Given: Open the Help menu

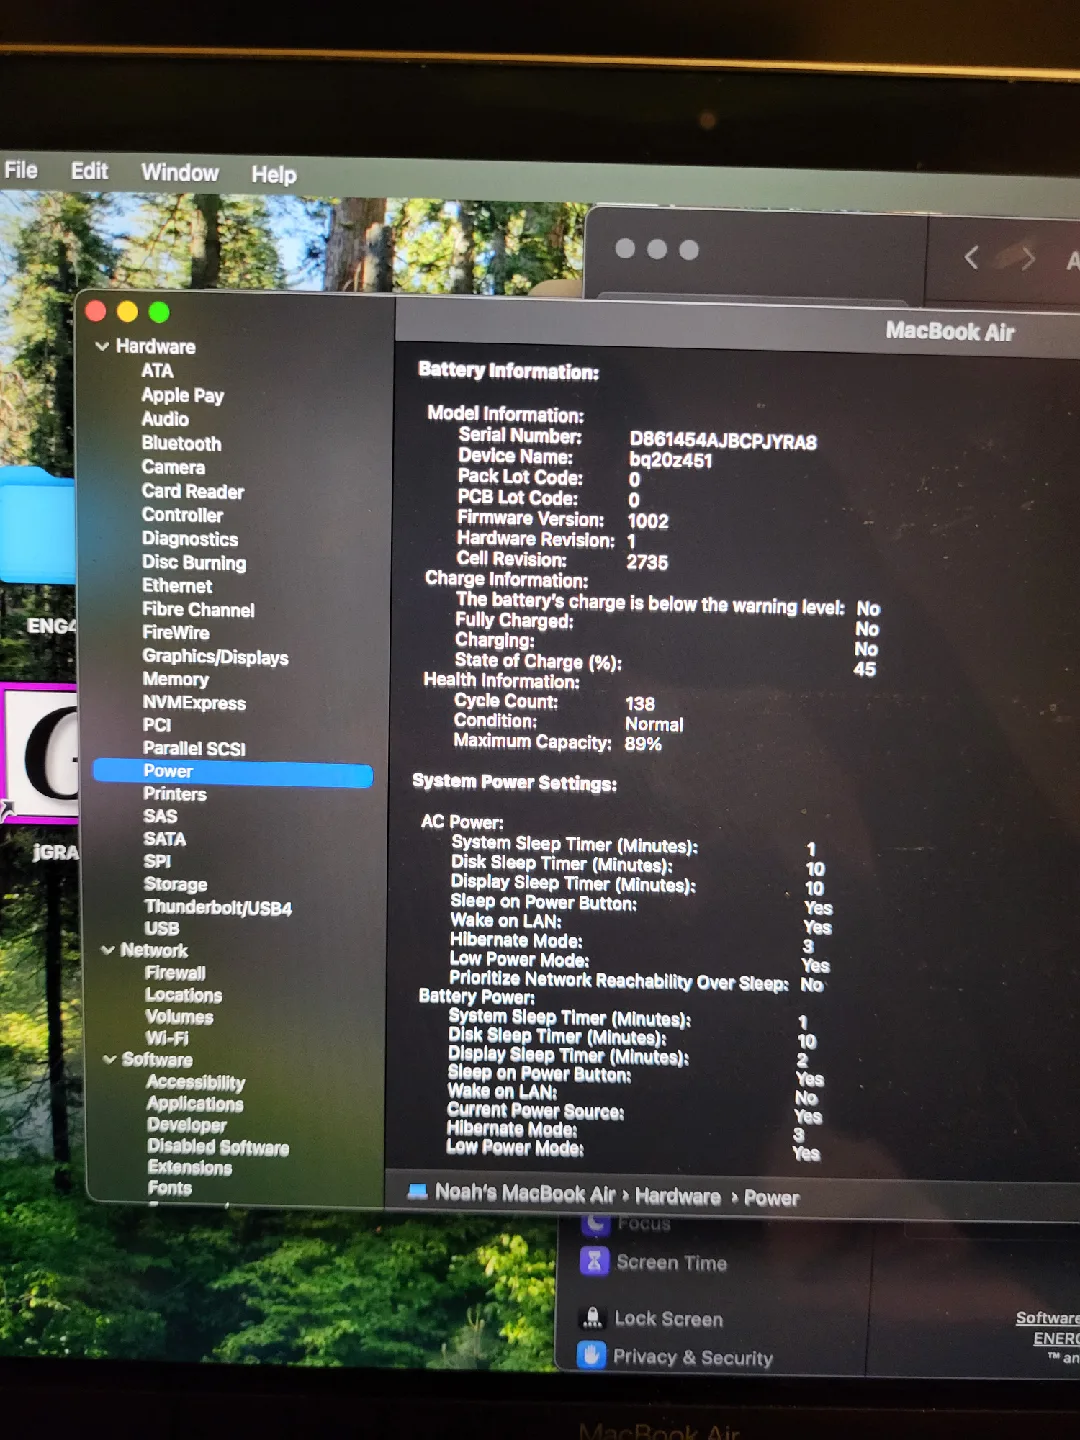Looking at the screenshot, I should [272, 174].
